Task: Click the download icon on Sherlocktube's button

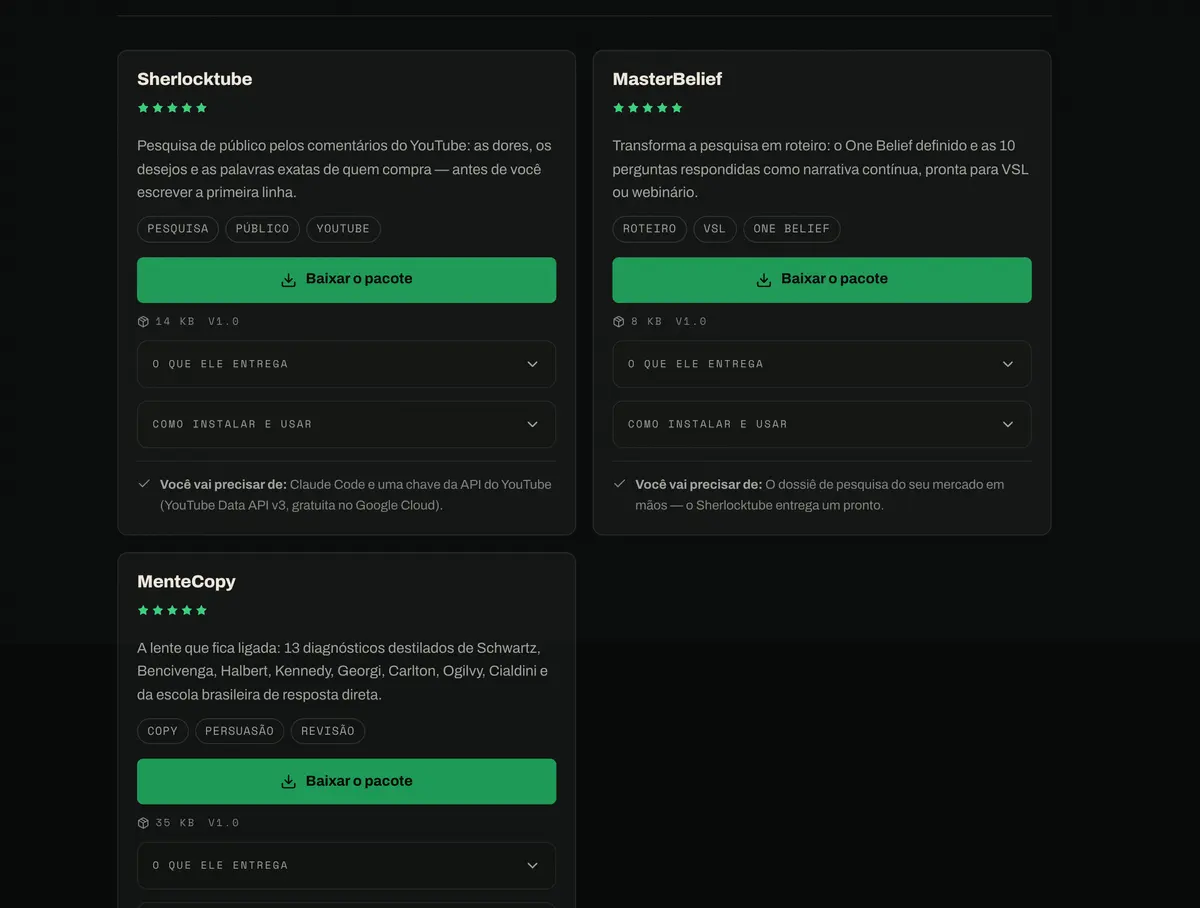Action: 288,280
